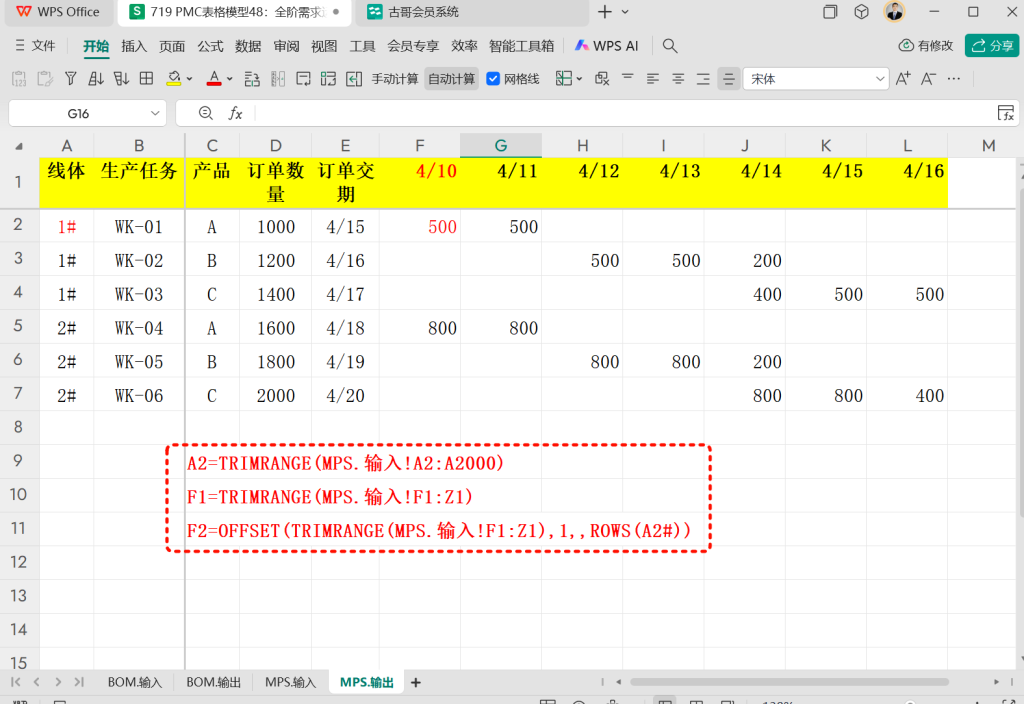Open the Name Box dropdown arrow
1024x704 pixels.
pyautogui.click(x=155, y=114)
